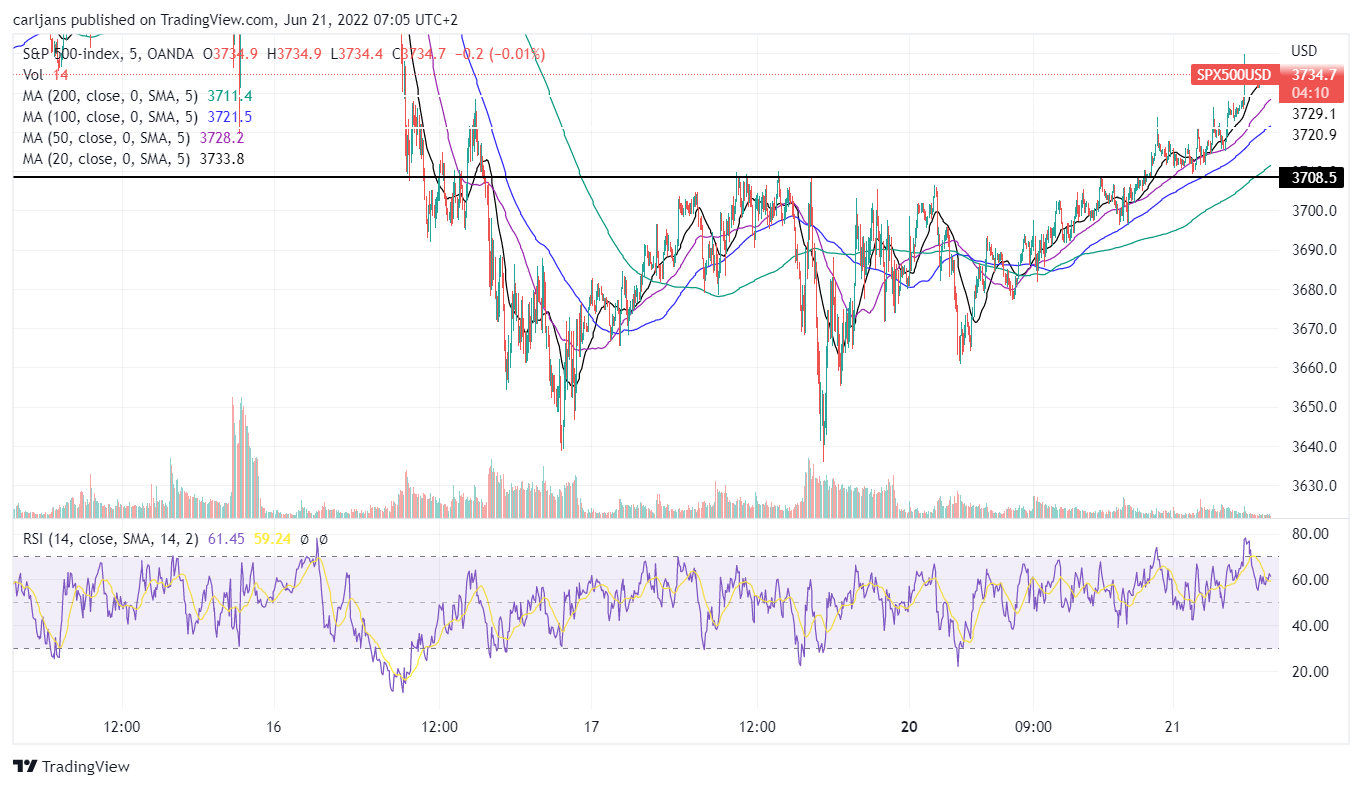
Task: Select the MA 50 indicator legend
Action: click(x=134, y=138)
